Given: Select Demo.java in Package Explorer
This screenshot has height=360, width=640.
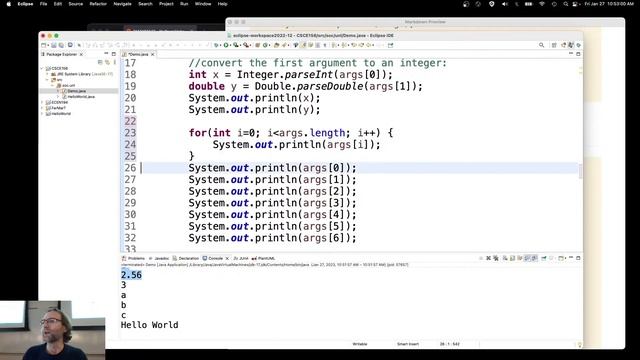Looking at the screenshot, I should pos(77,91).
